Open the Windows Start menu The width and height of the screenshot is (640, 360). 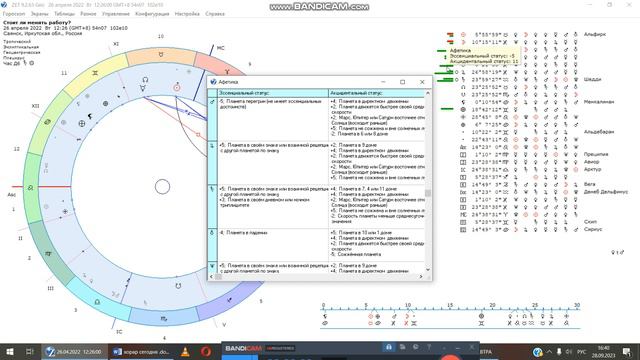pyautogui.click(x=10, y=351)
